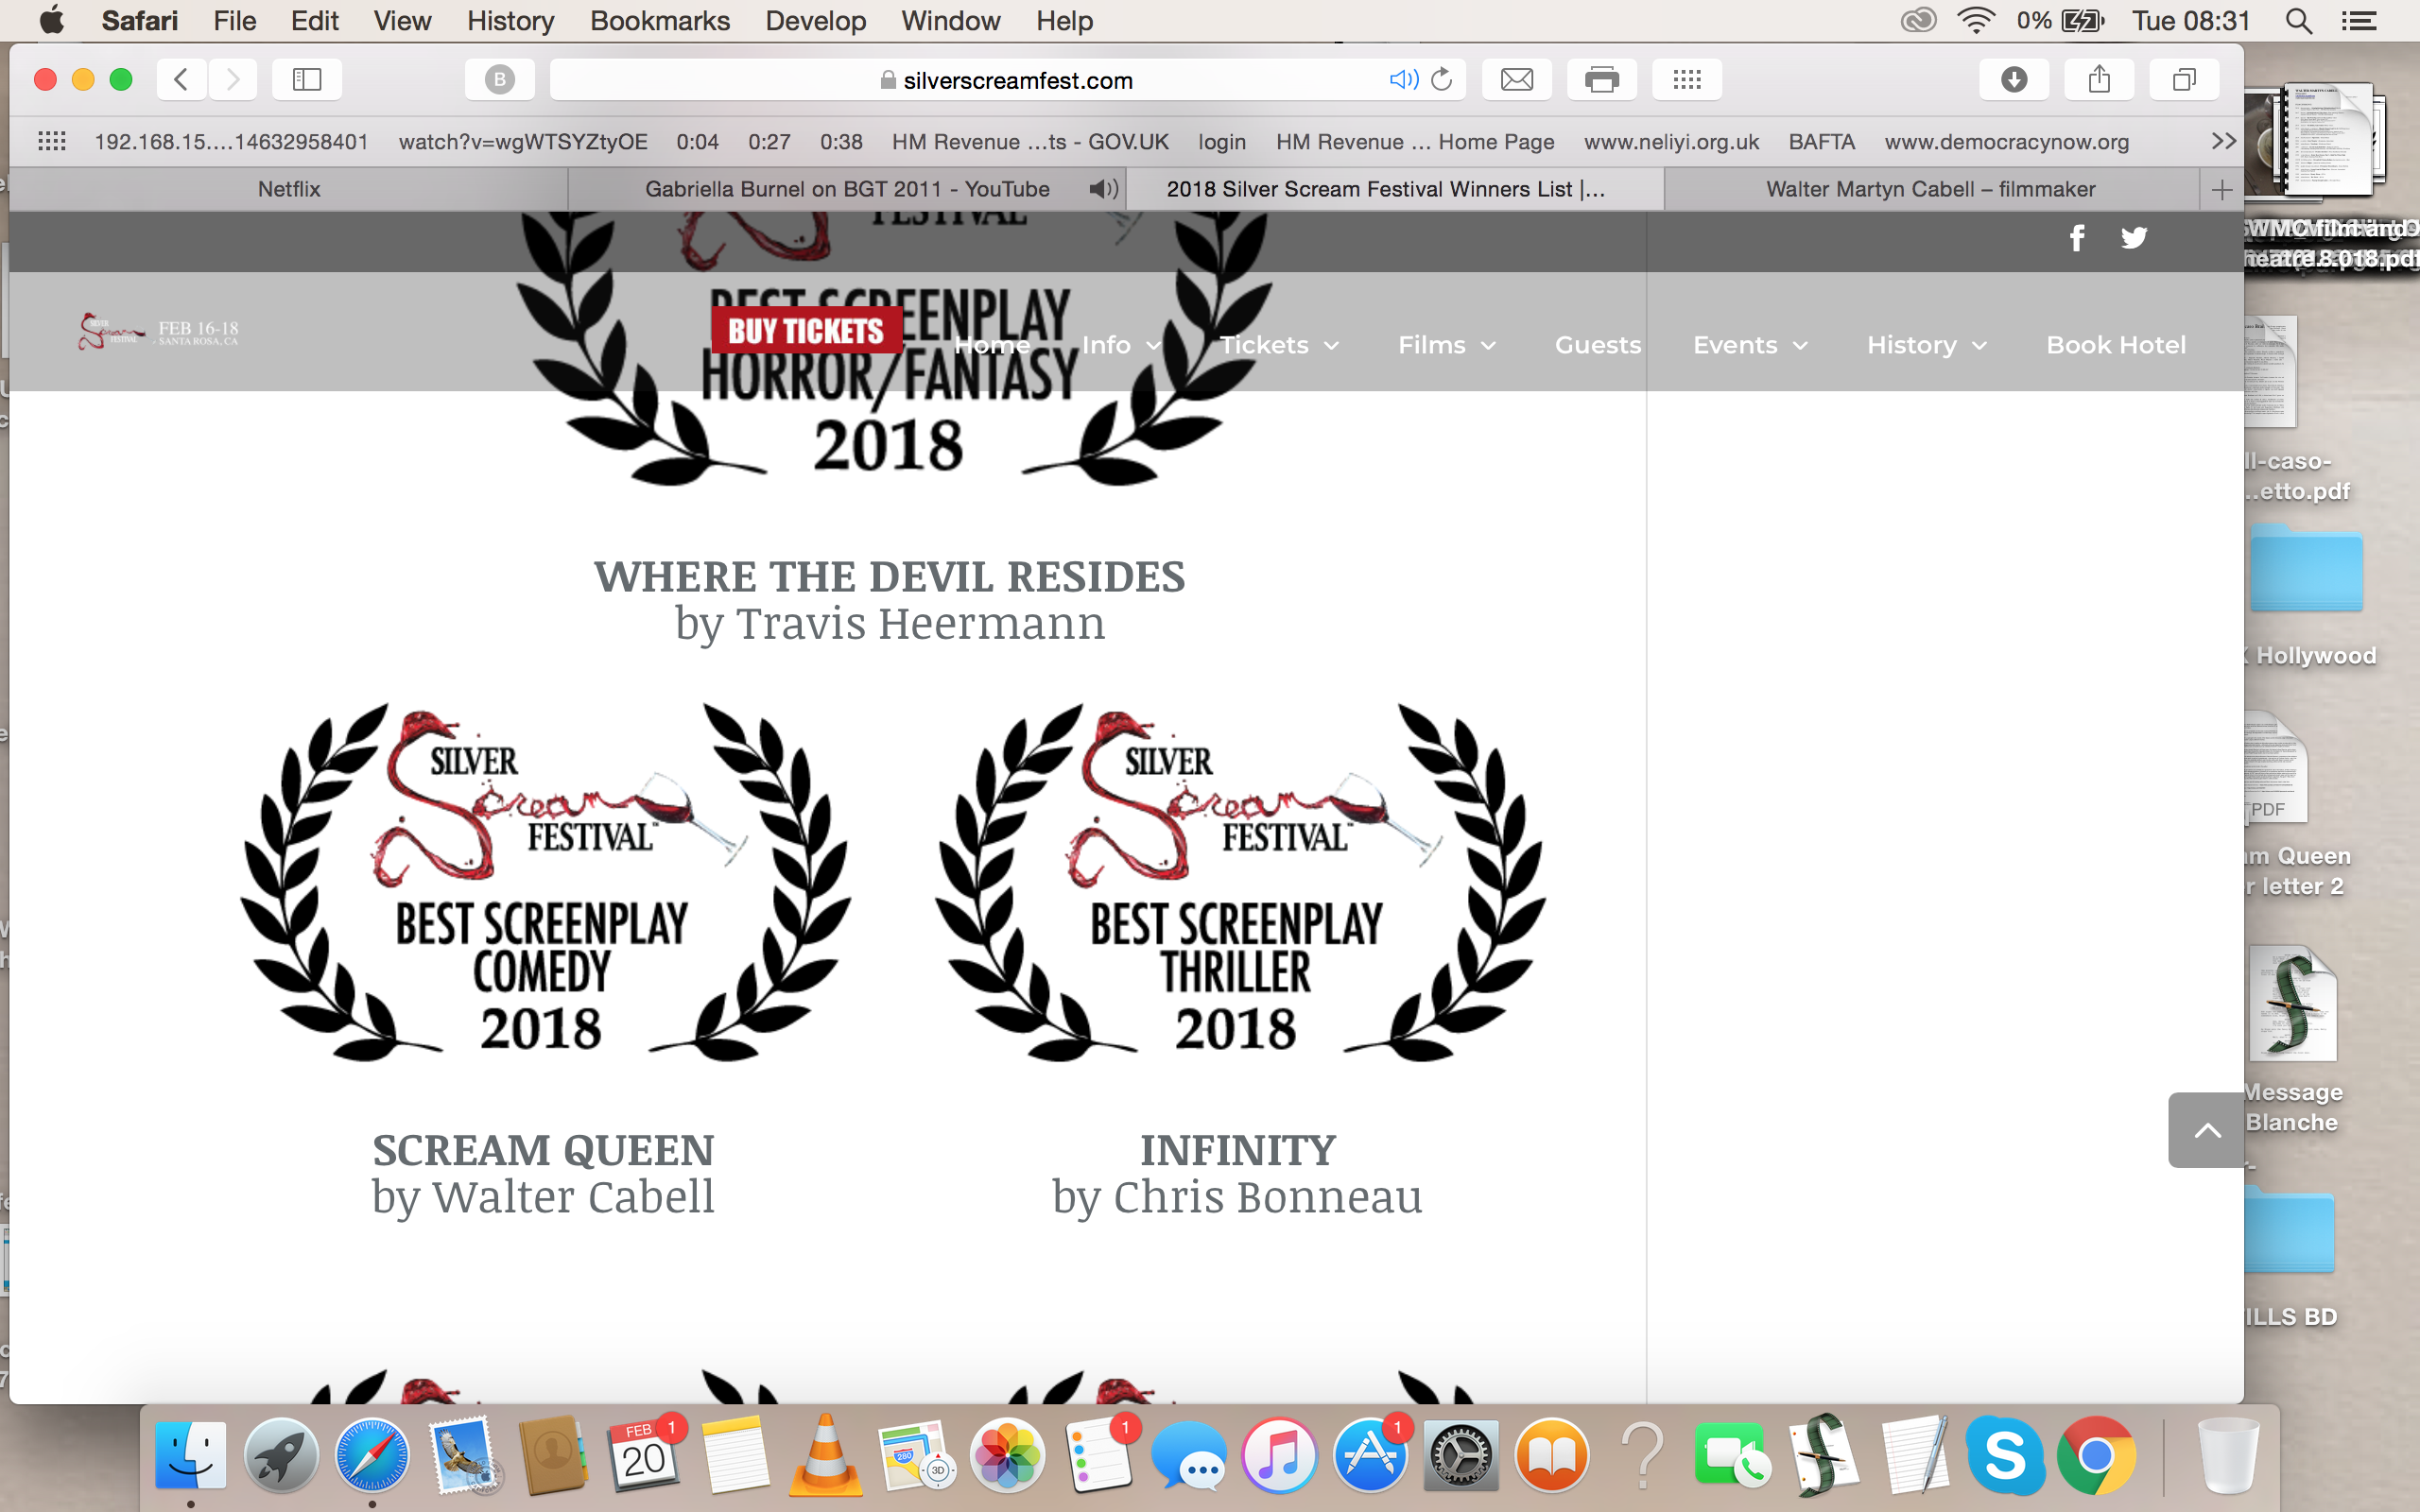Click the Mail envelope toolbar icon
Viewport: 2420px width, 1512px height.
[x=1516, y=79]
